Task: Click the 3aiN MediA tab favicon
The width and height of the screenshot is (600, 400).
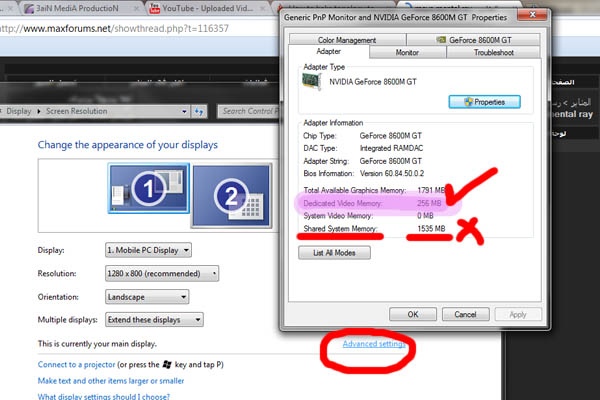Action: pos(29,8)
